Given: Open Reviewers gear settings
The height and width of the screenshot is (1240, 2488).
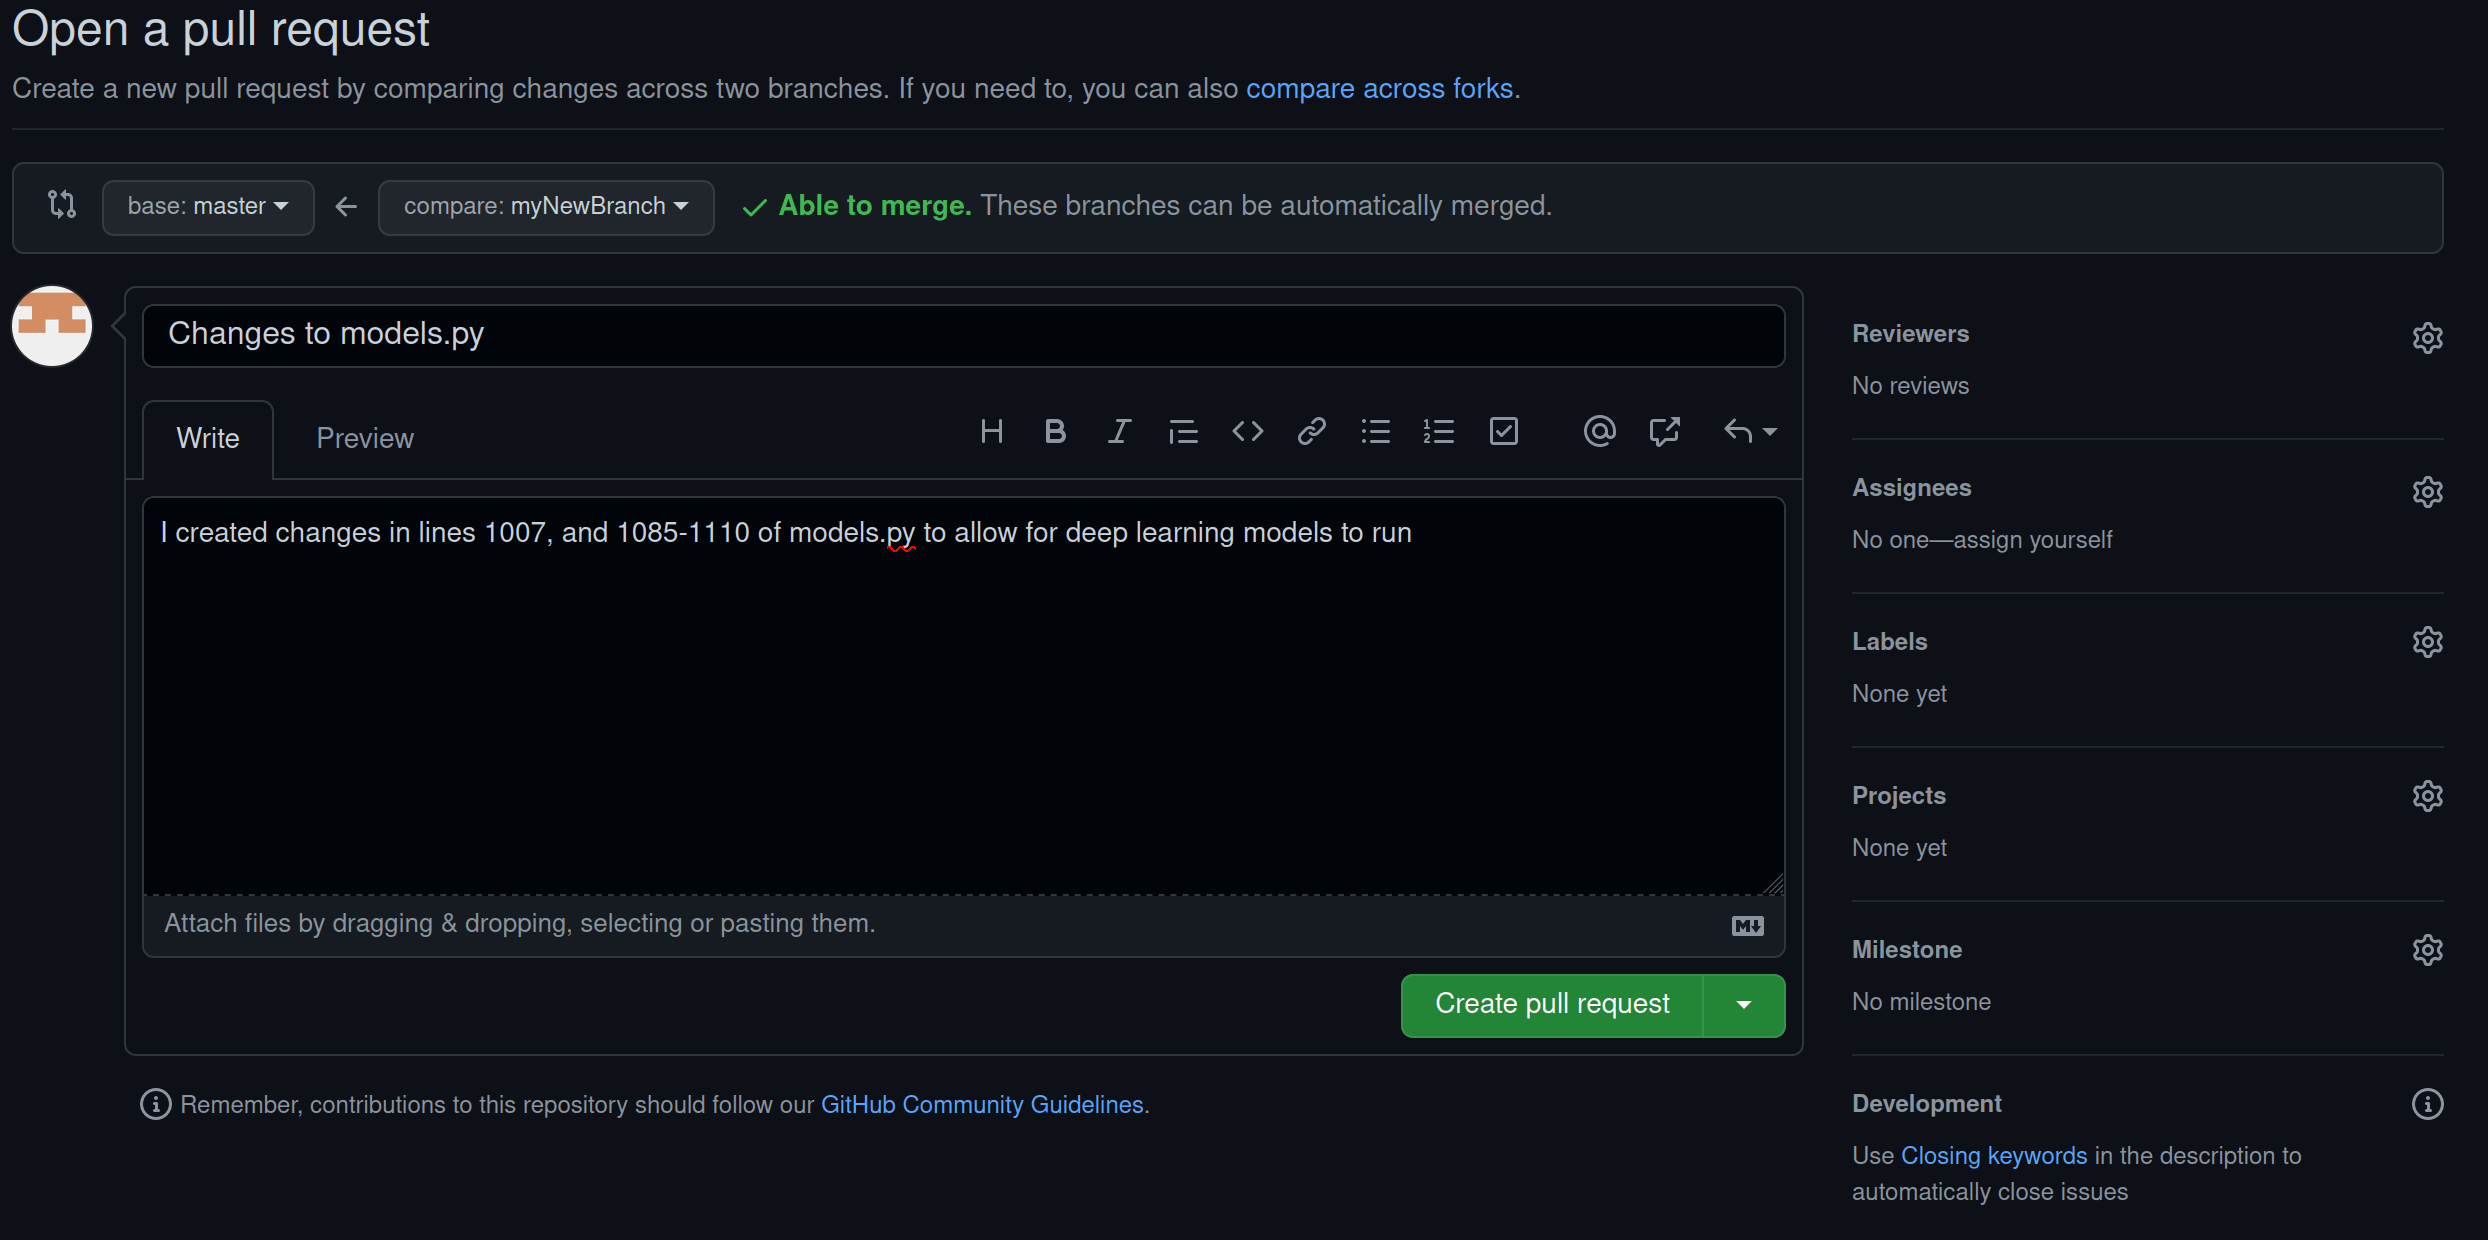Looking at the screenshot, I should coord(2427,338).
